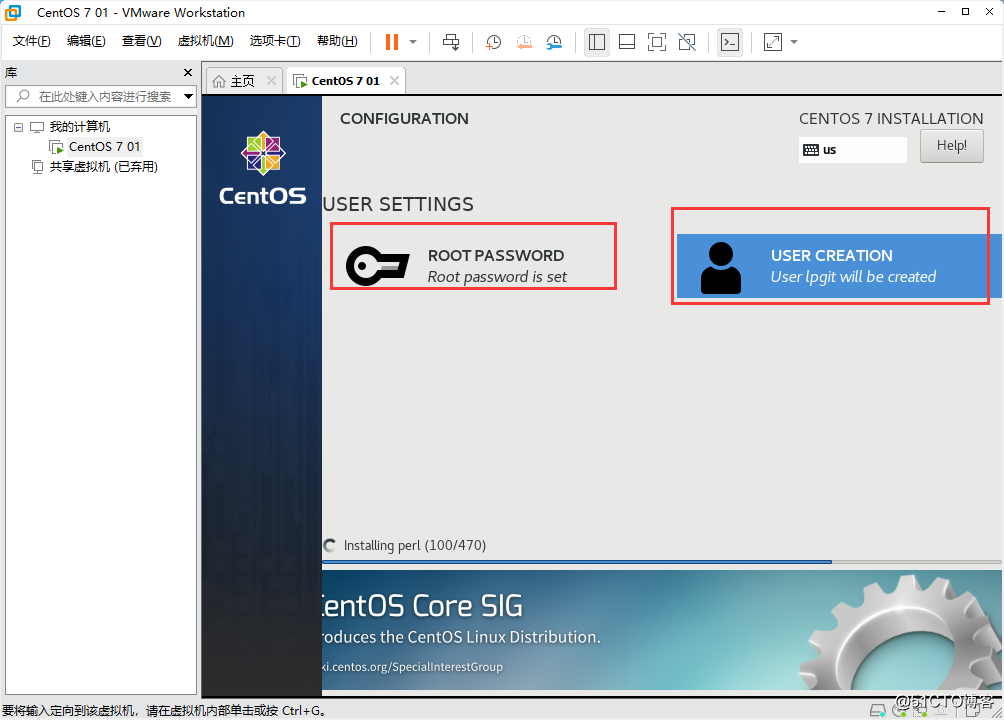Image resolution: width=1004 pixels, height=720 pixels.
Task: Enter full screen mode icon
Action: point(657,42)
